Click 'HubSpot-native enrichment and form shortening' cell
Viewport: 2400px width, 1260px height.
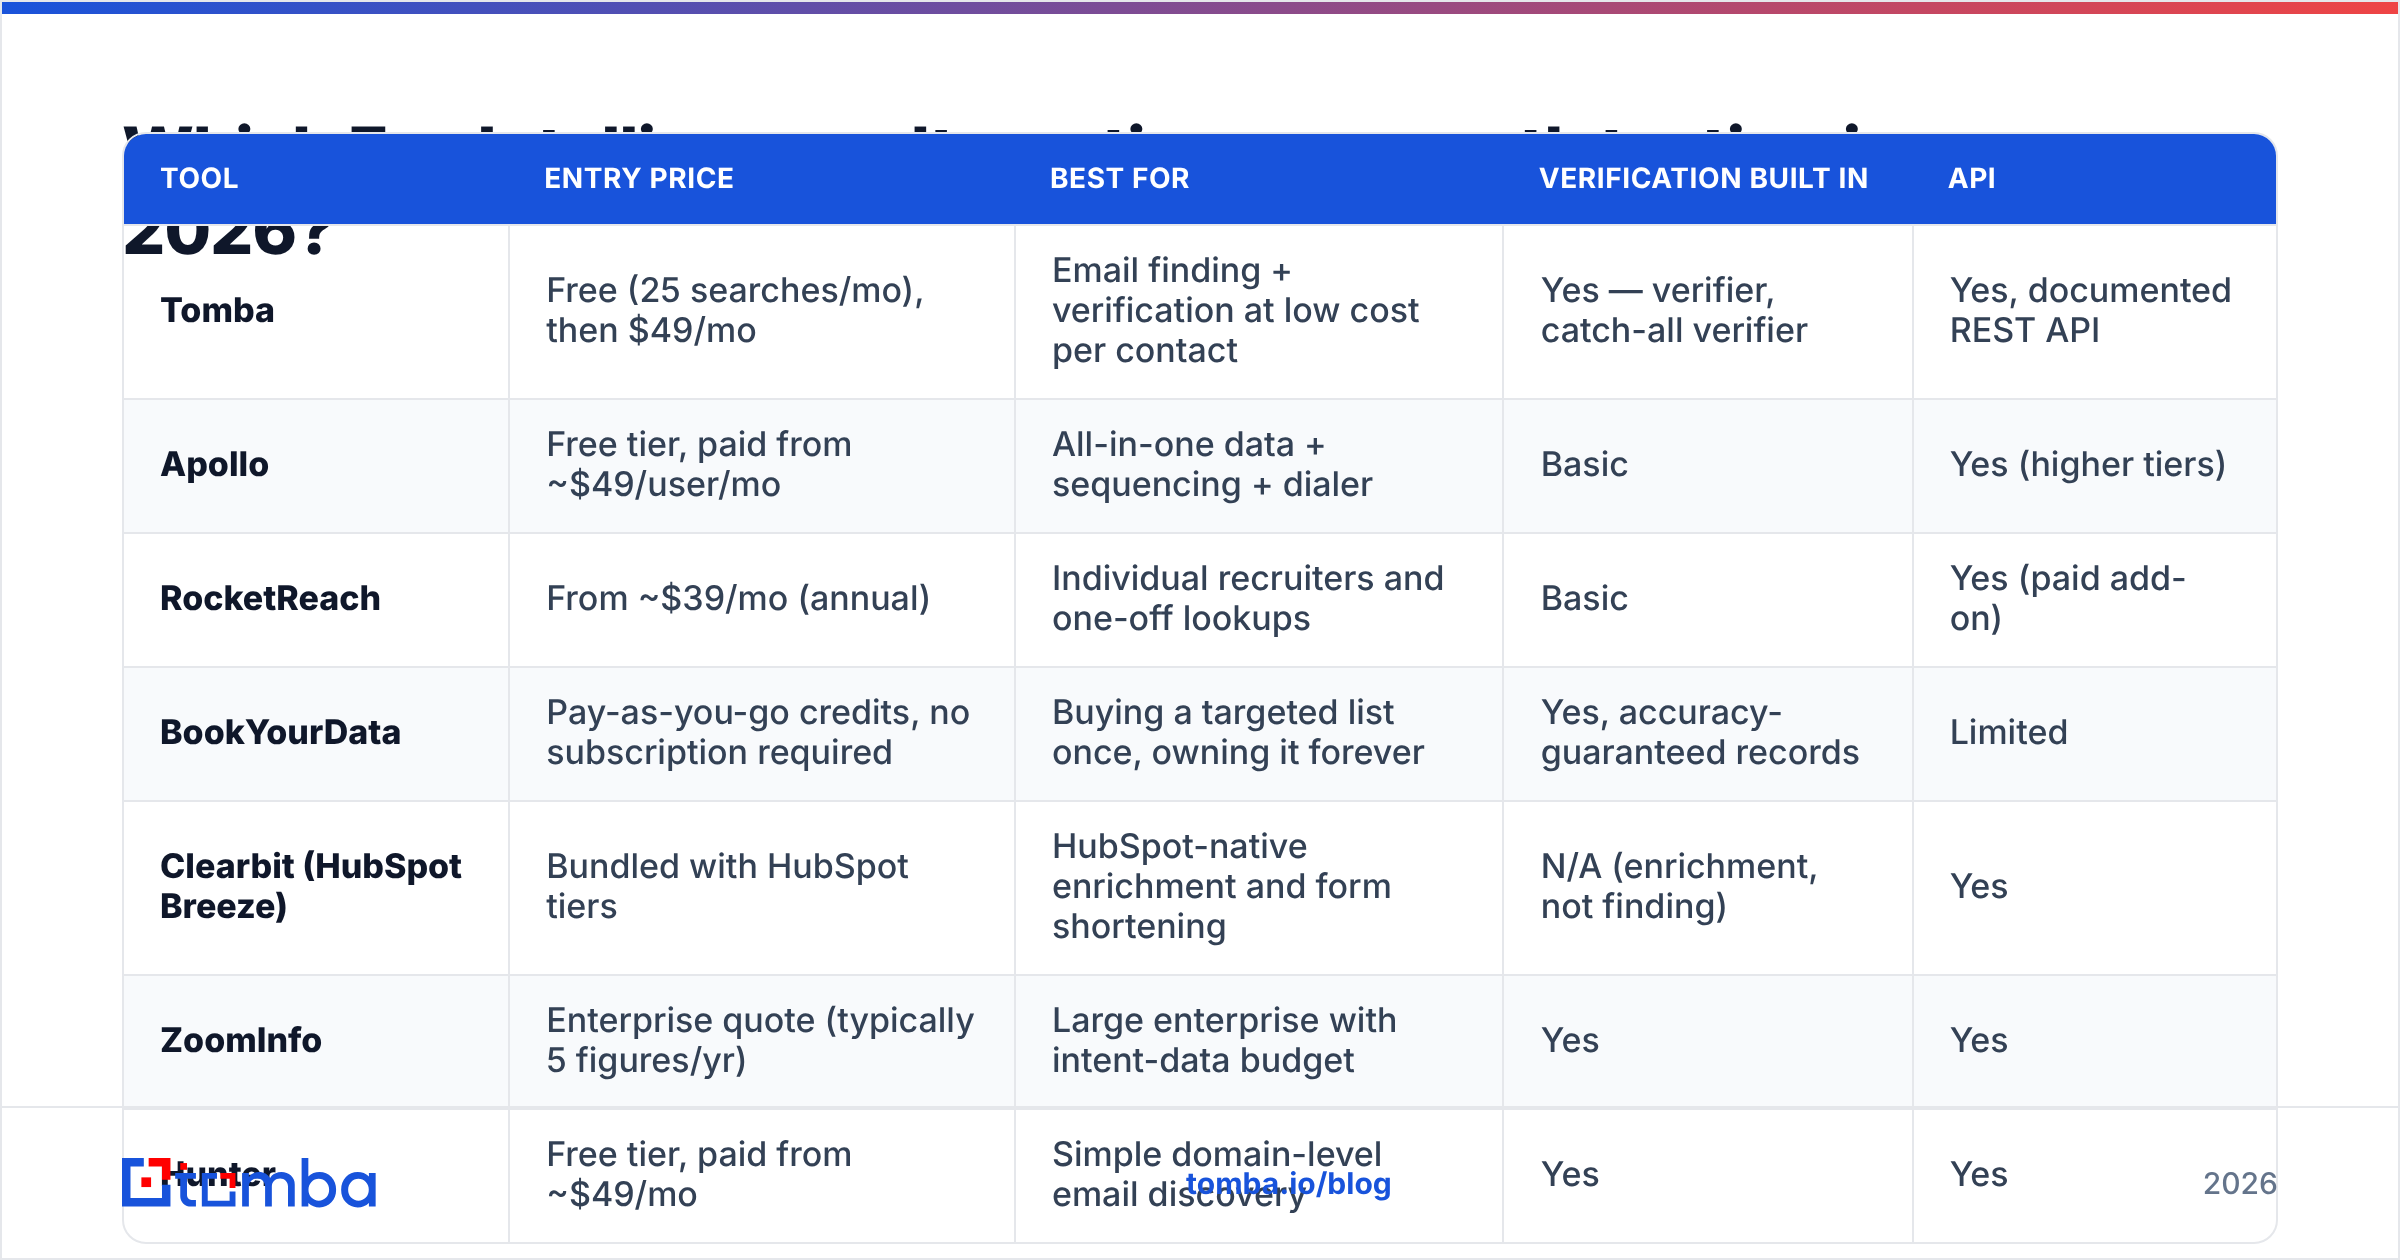pyautogui.click(x=1259, y=888)
